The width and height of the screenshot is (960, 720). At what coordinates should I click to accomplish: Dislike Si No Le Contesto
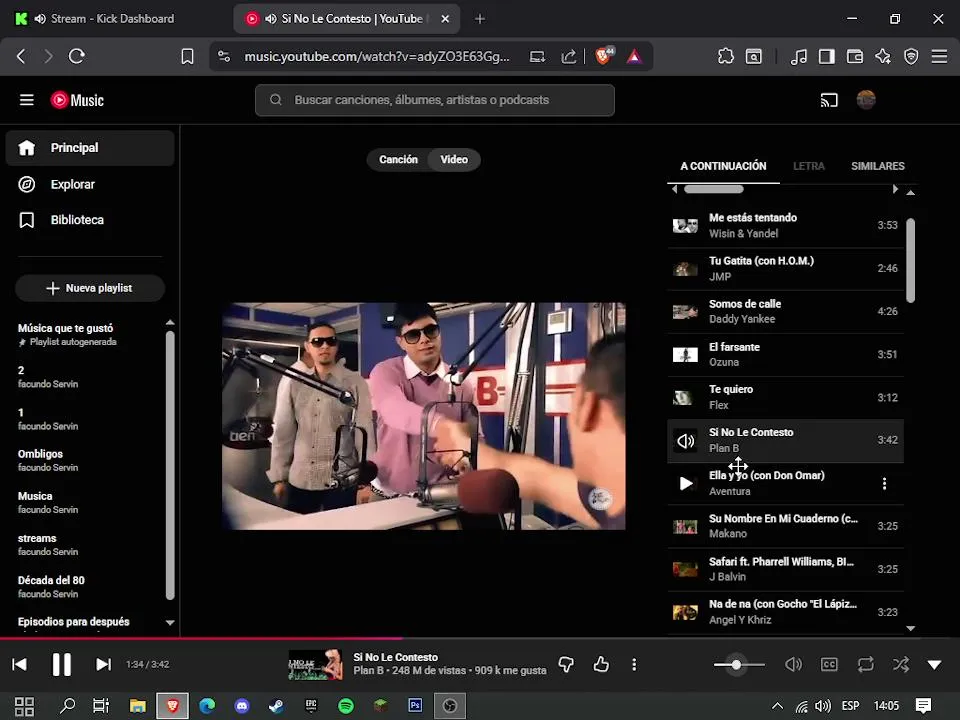coord(566,664)
